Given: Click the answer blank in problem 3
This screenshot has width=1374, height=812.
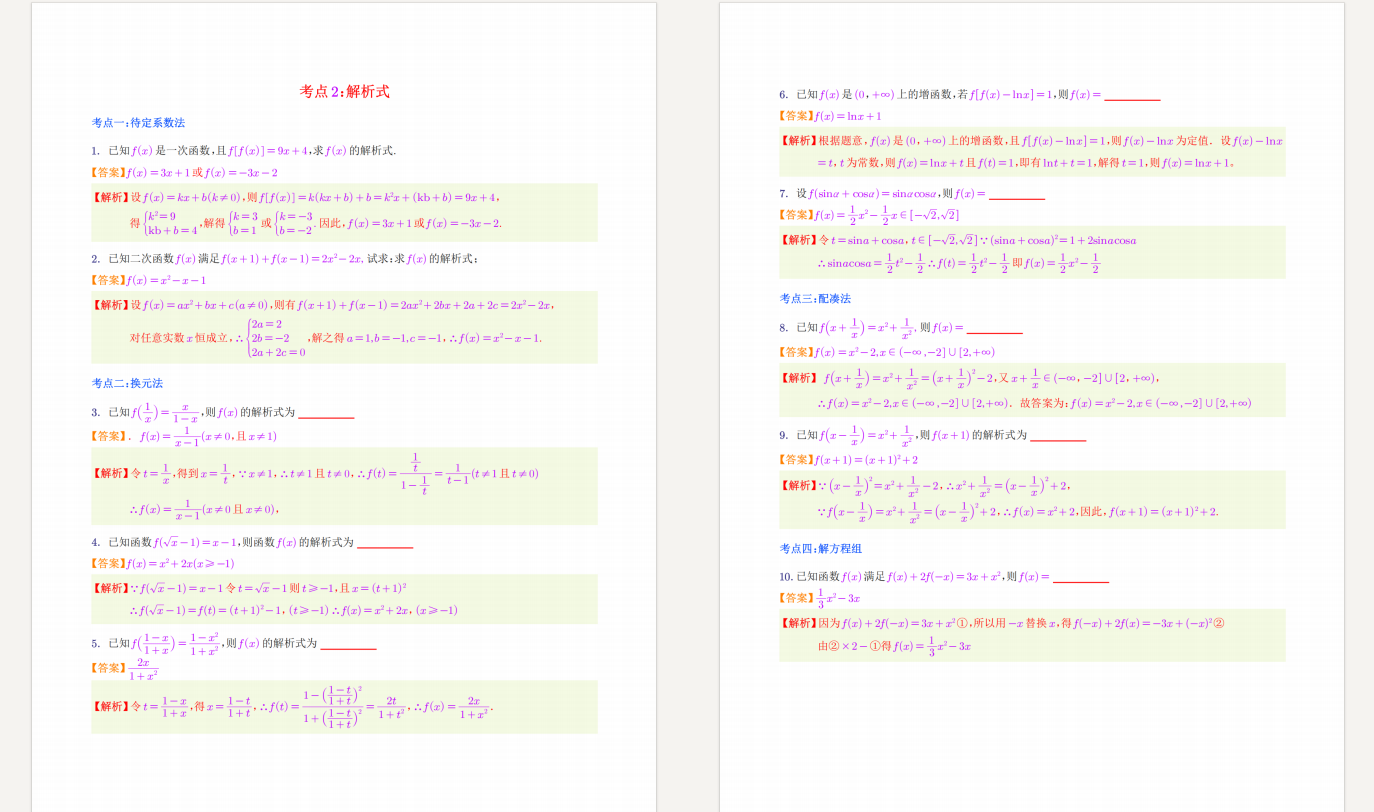Looking at the screenshot, I should (x=326, y=415).
